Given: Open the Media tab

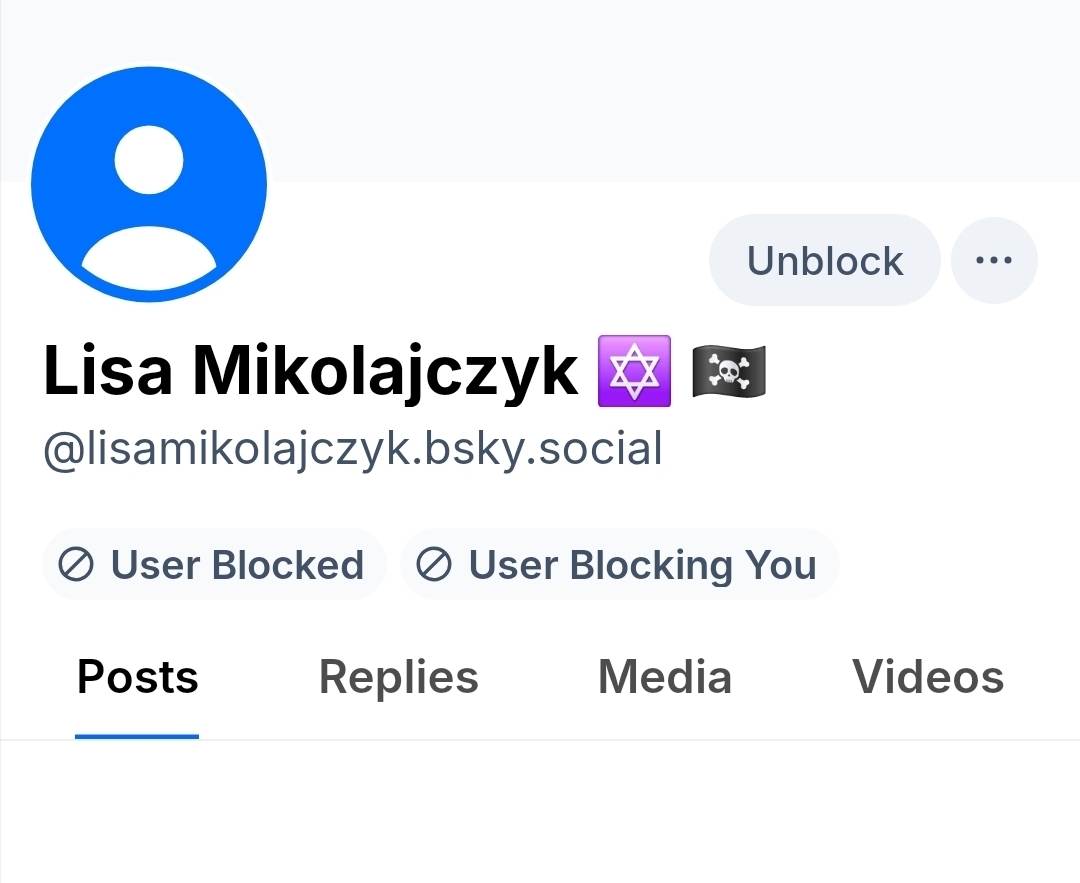Looking at the screenshot, I should [664, 678].
